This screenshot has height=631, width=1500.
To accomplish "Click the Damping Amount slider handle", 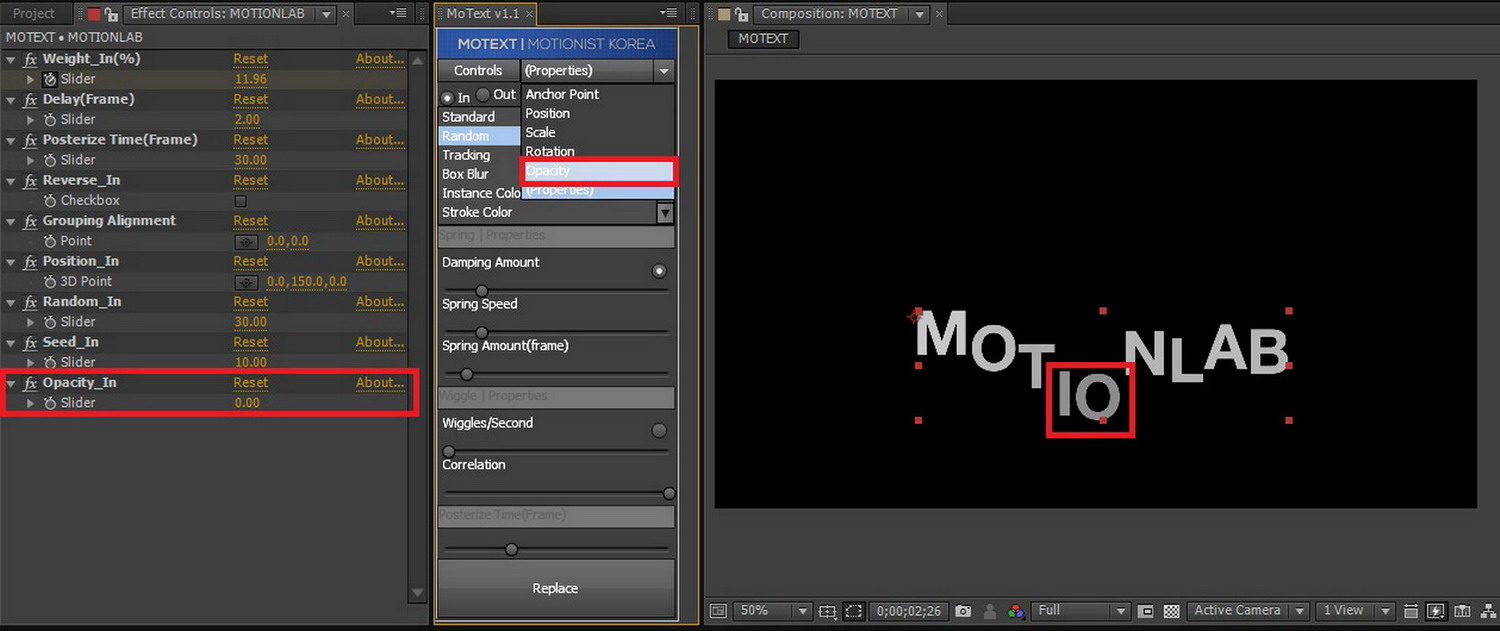I will [x=481, y=291].
